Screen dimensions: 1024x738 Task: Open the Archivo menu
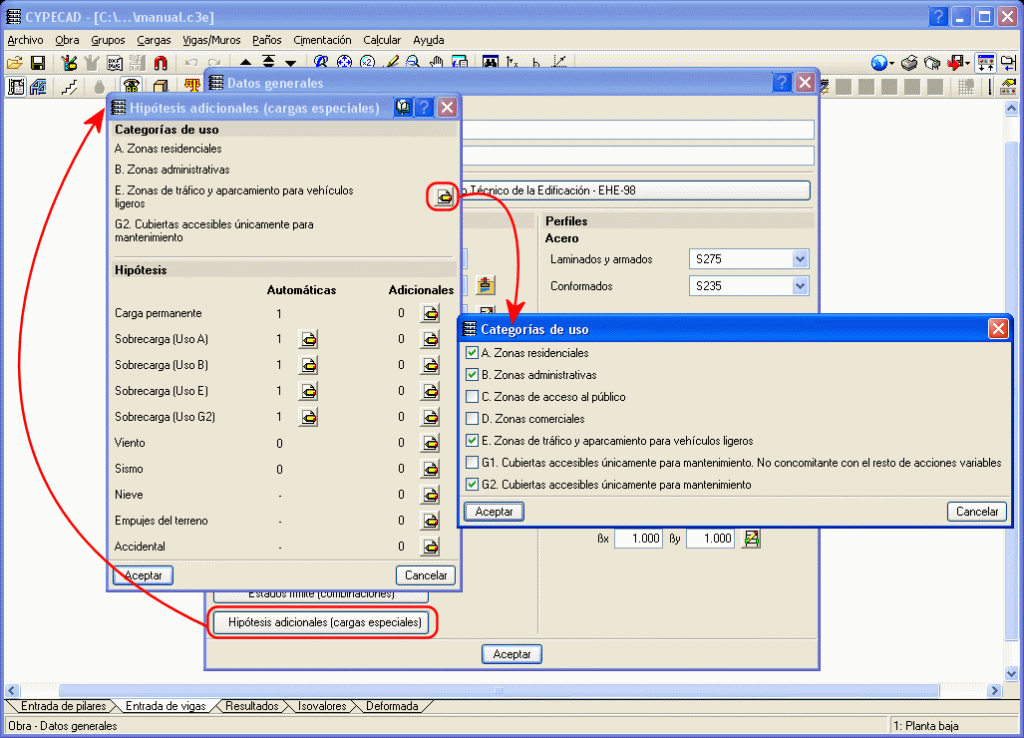click(x=25, y=40)
